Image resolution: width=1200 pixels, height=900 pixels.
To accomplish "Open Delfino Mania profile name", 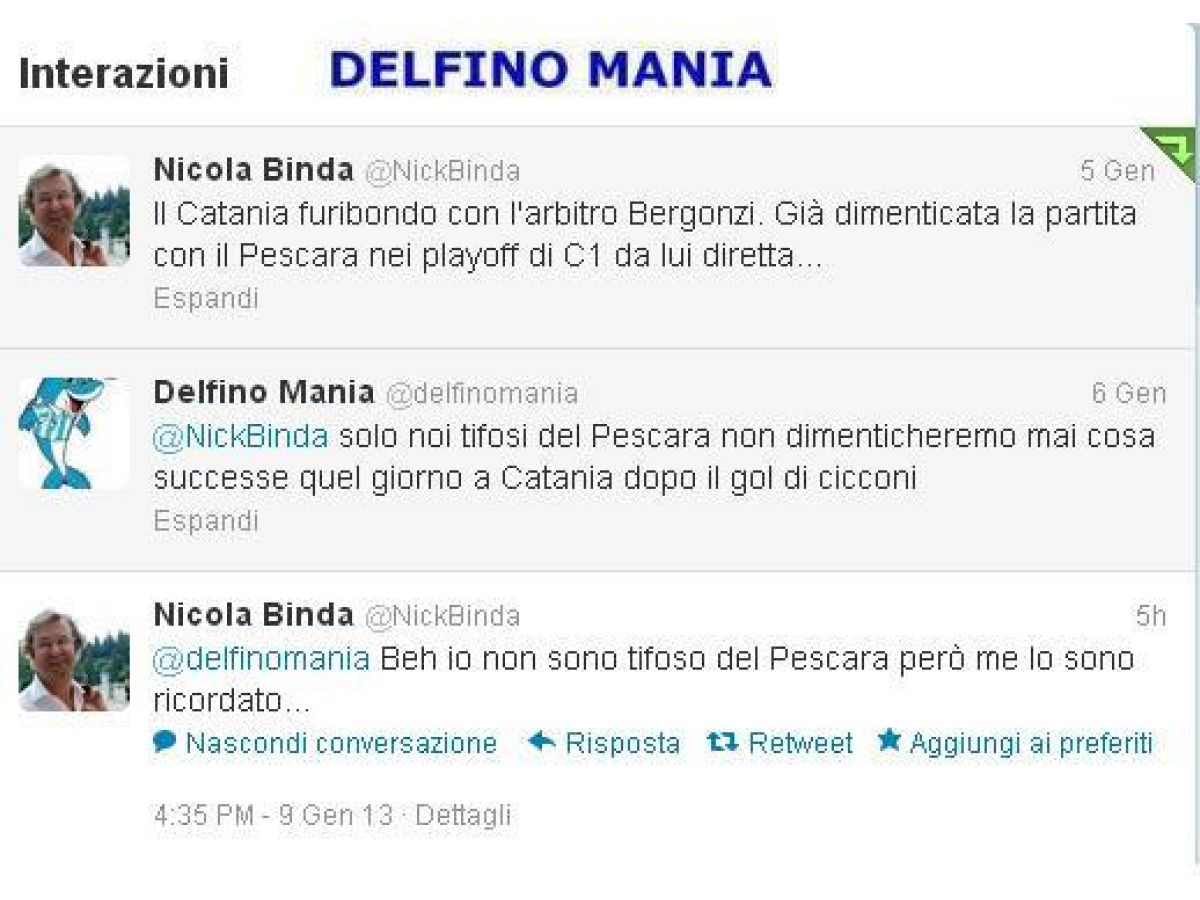I will [264, 392].
